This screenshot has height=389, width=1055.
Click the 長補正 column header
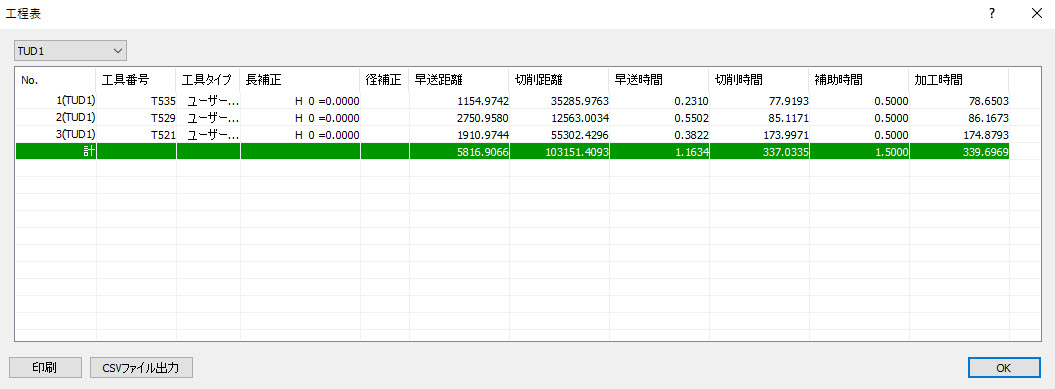tap(300, 79)
